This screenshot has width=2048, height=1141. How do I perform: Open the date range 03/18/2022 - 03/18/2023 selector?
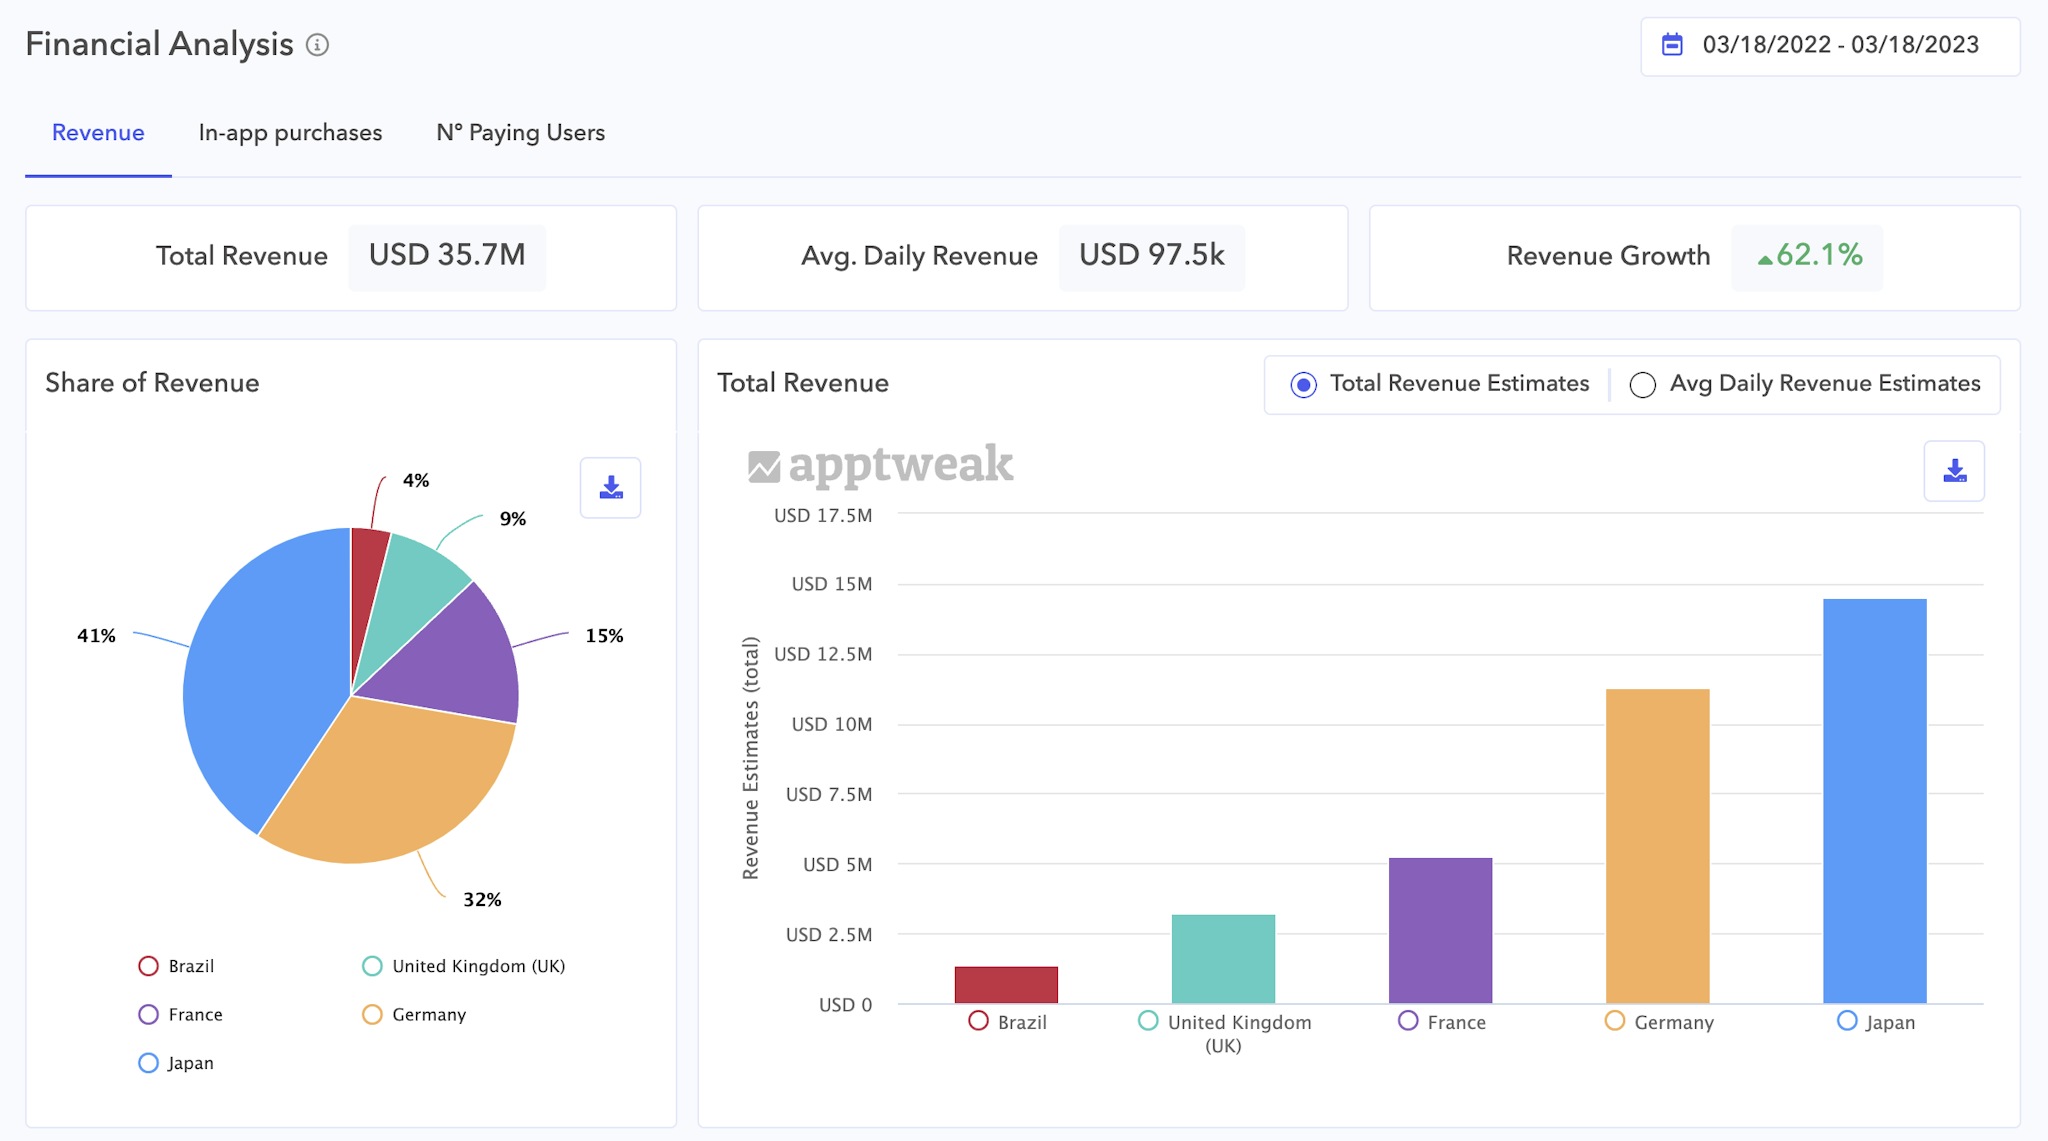coord(1840,44)
